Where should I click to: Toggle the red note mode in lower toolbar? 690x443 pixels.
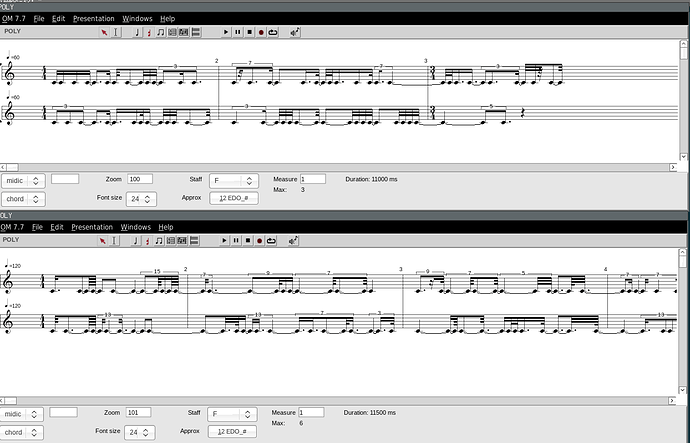pos(148,241)
